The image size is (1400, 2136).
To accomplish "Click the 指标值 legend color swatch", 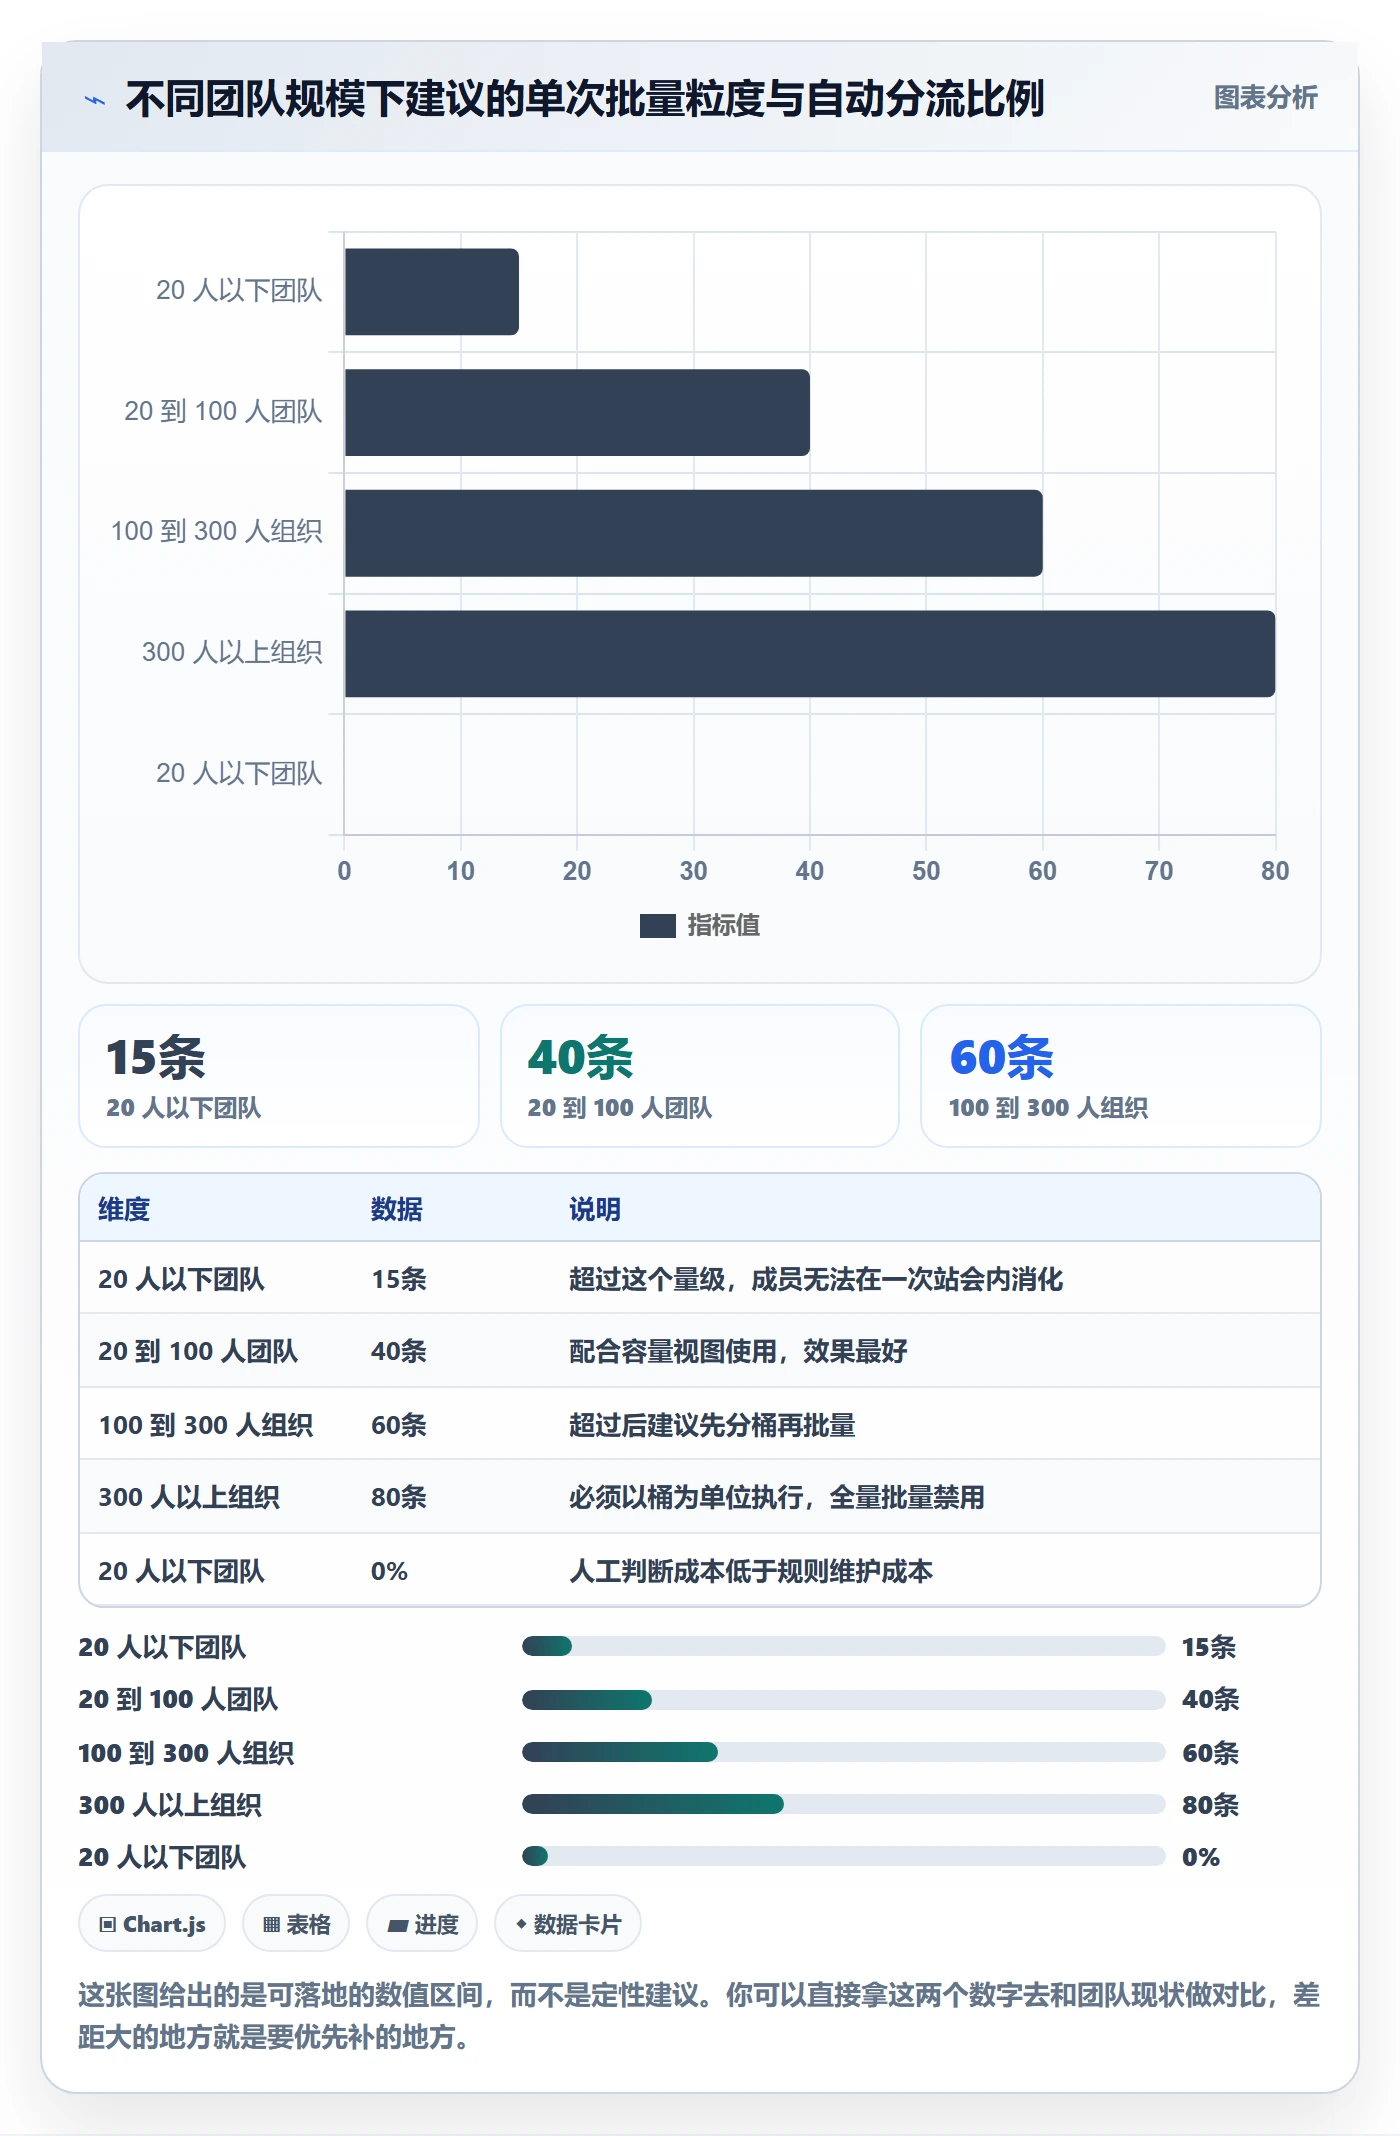I will pyautogui.click(x=658, y=926).
